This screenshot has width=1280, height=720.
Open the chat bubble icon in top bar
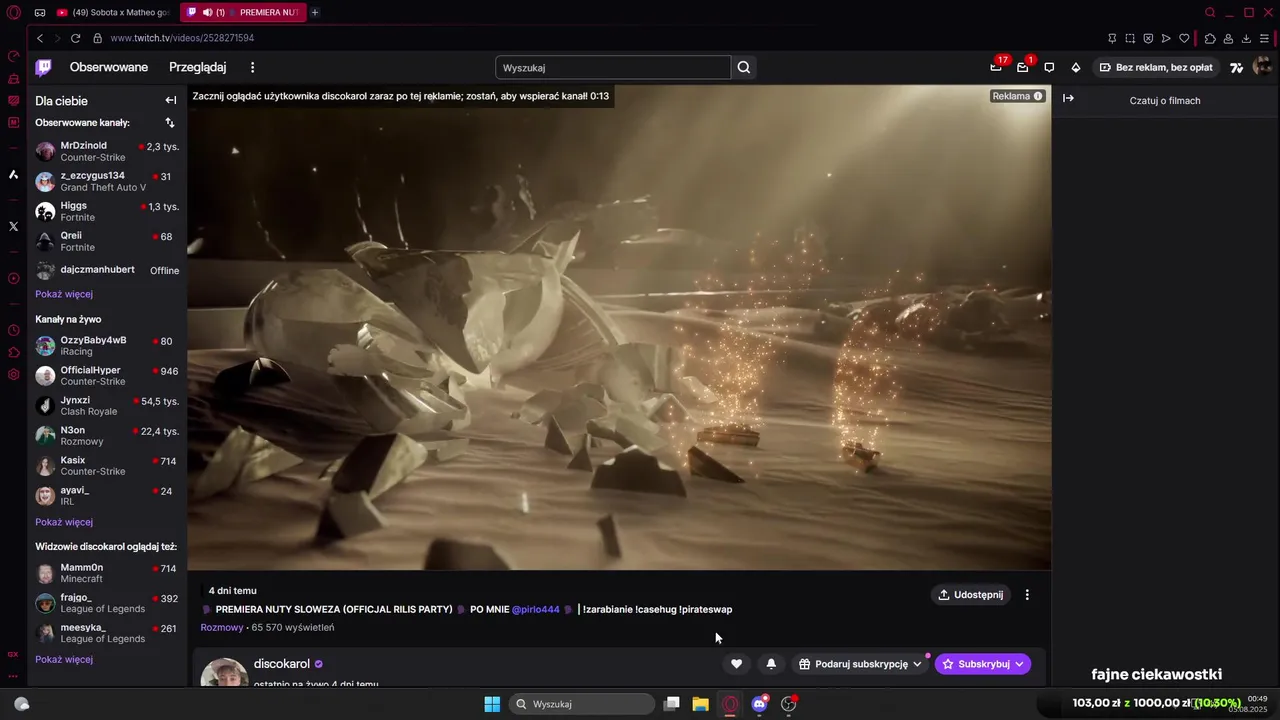point(1049,67)
